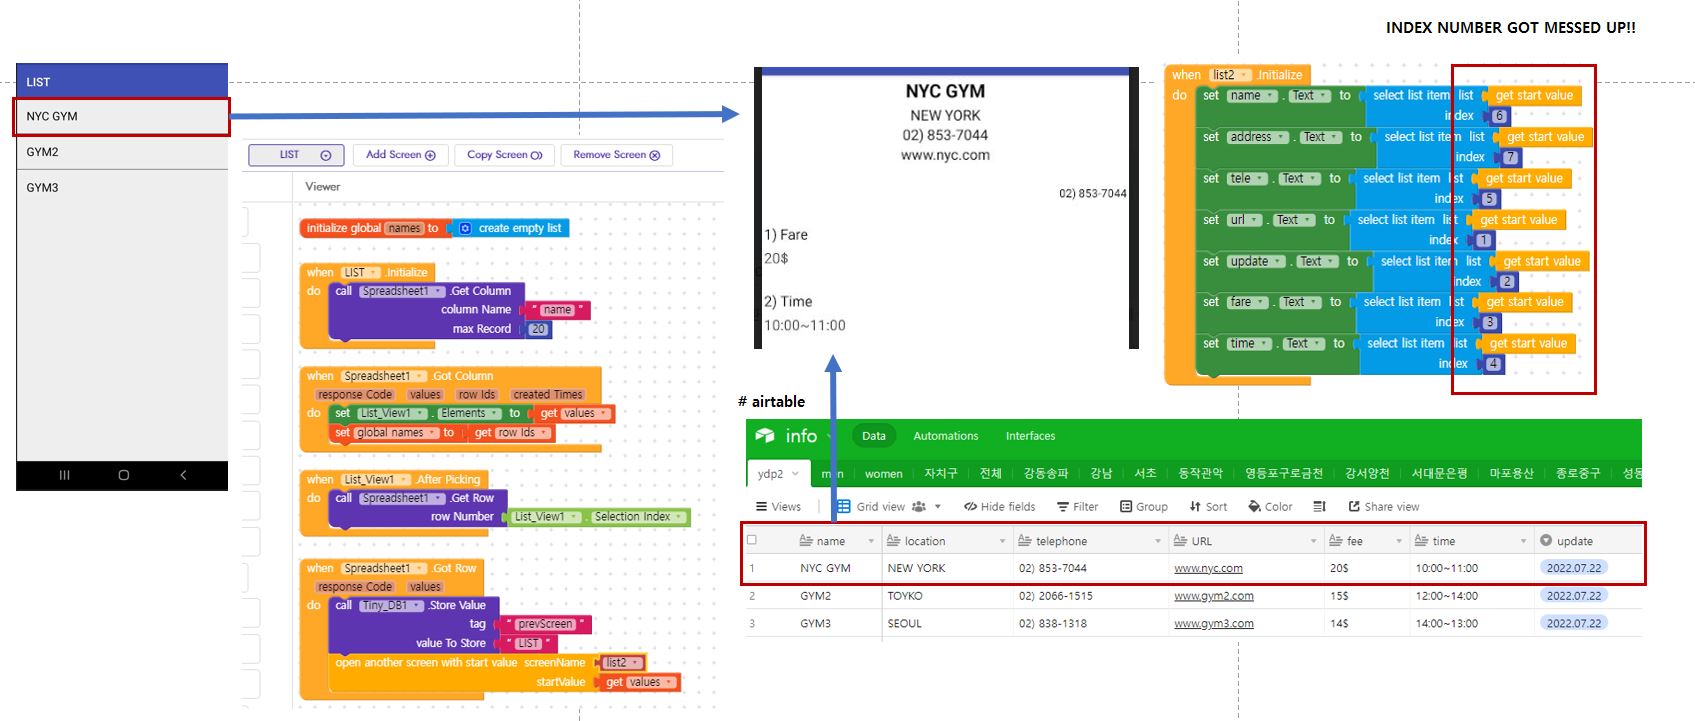Toggle the select-all checkbox in table header
Screen dimensions: 1695x721
[752, 540]
